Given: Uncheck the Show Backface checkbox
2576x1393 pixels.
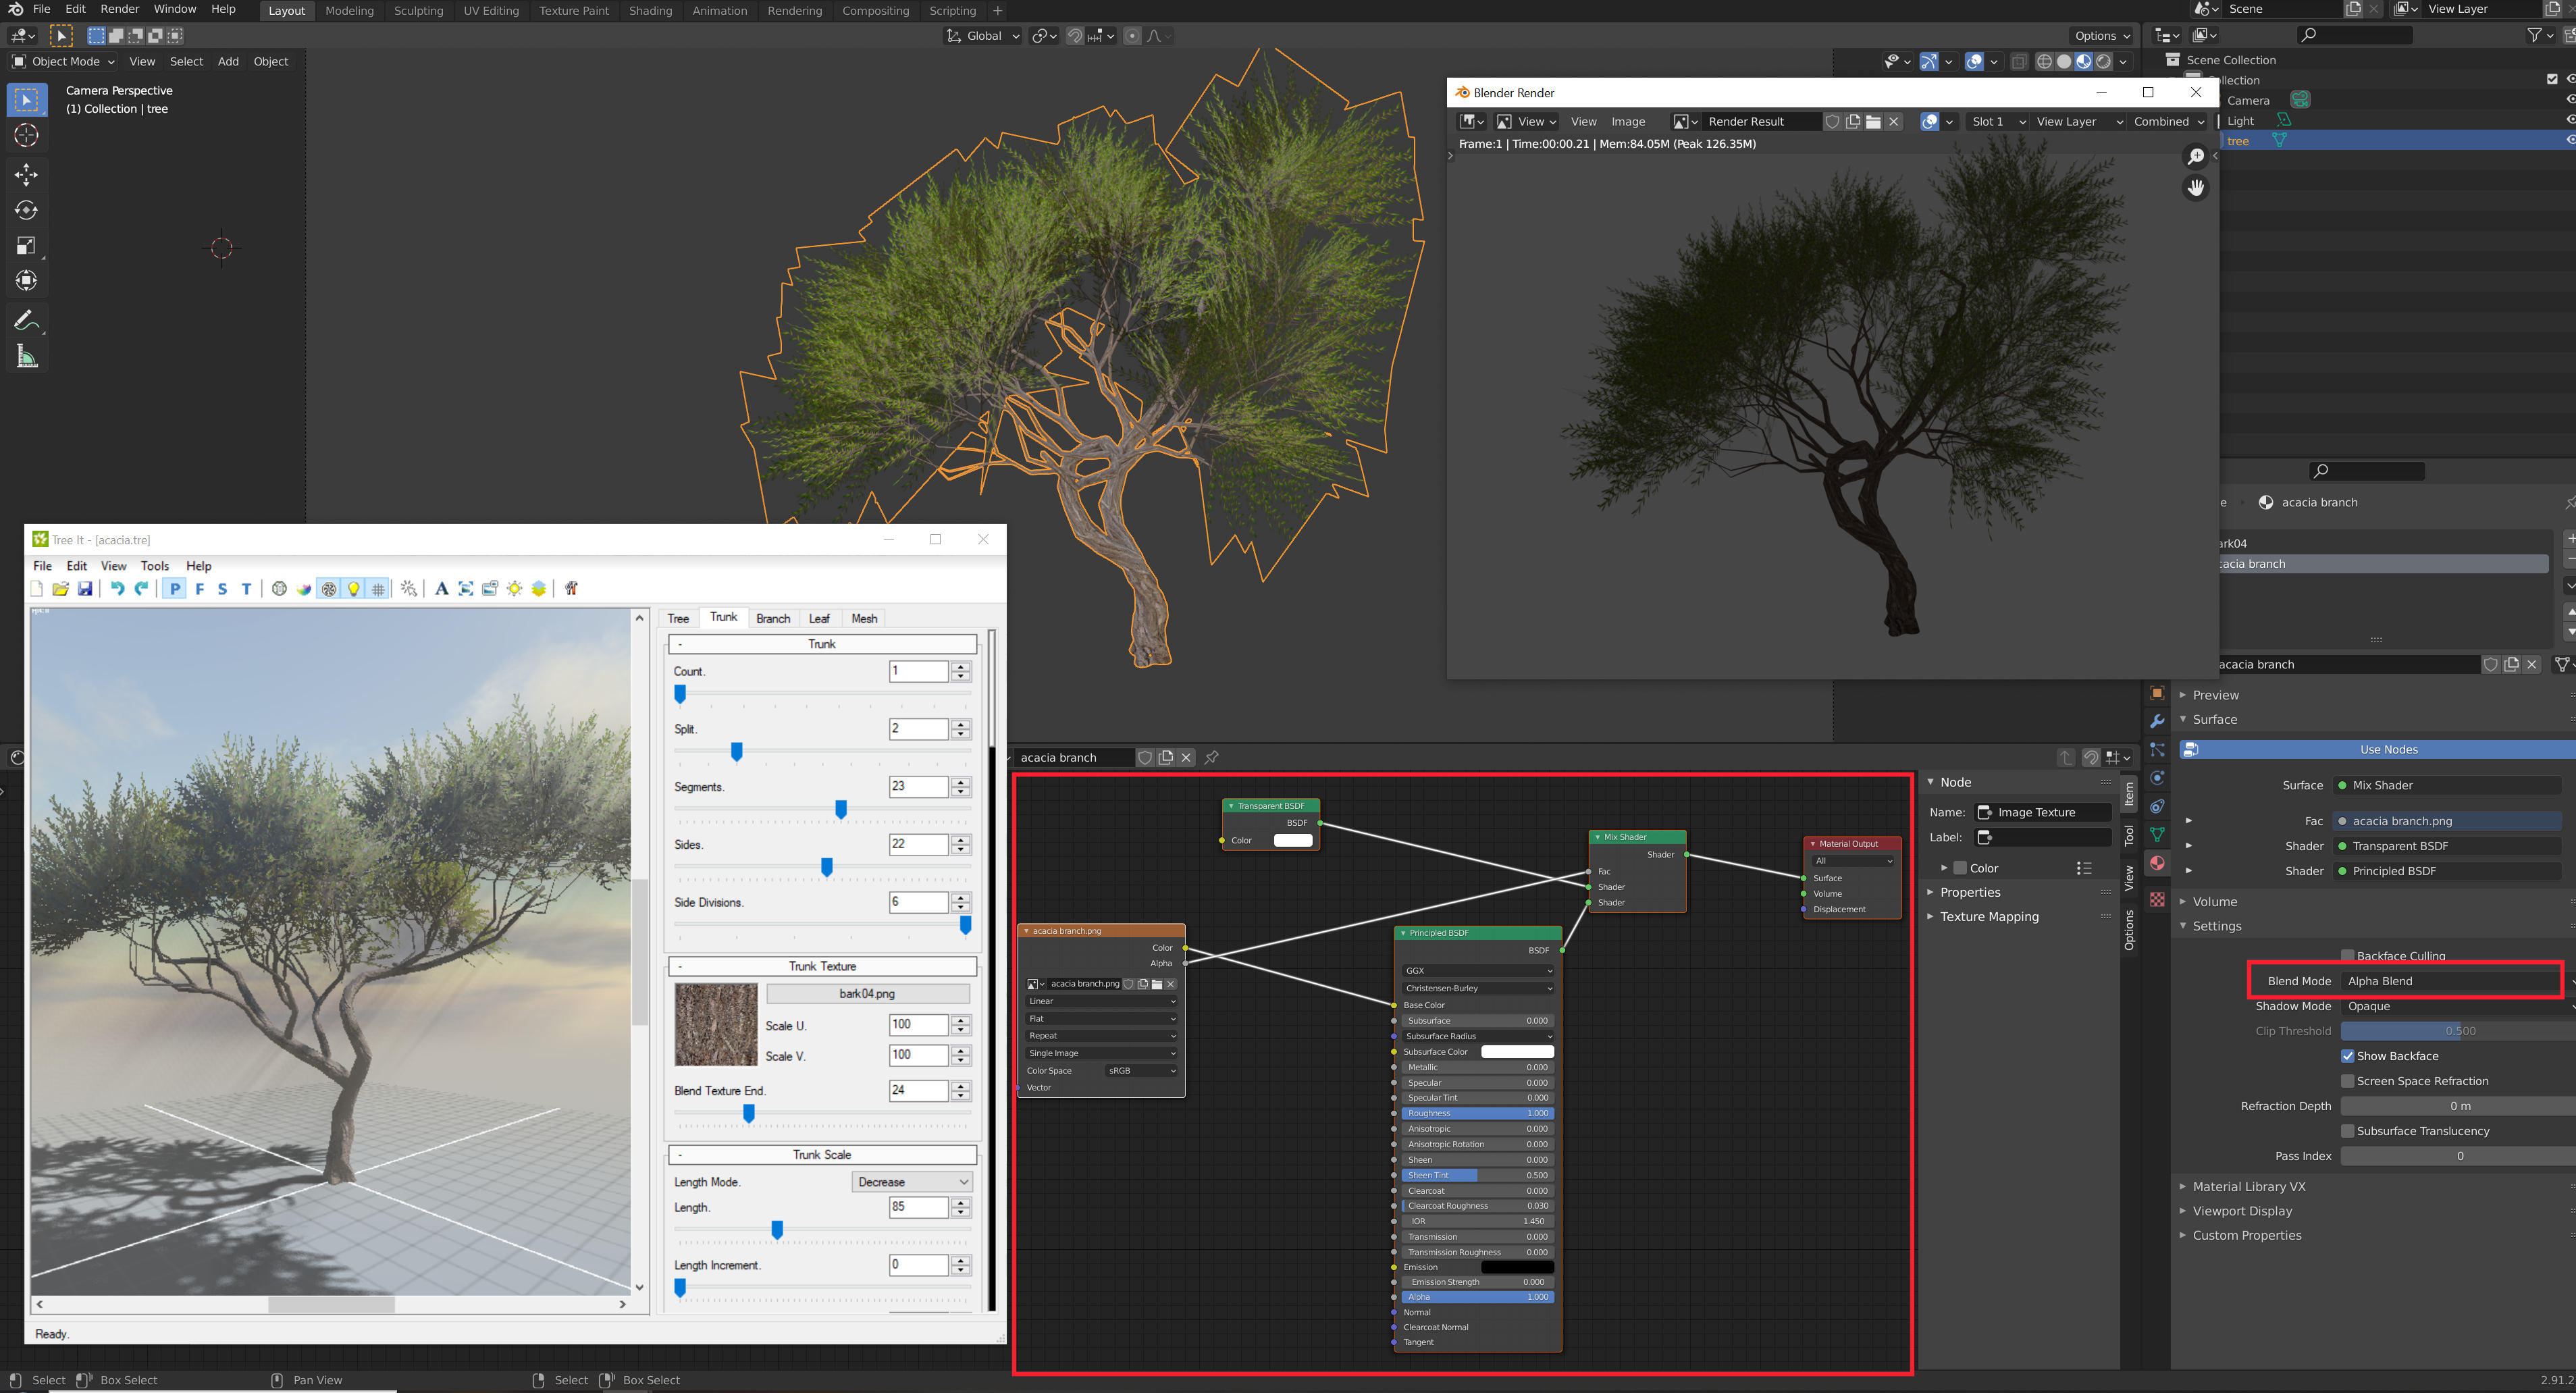Looking at the screenshot, I should pyautogui.click(x=2347, y=1056).
